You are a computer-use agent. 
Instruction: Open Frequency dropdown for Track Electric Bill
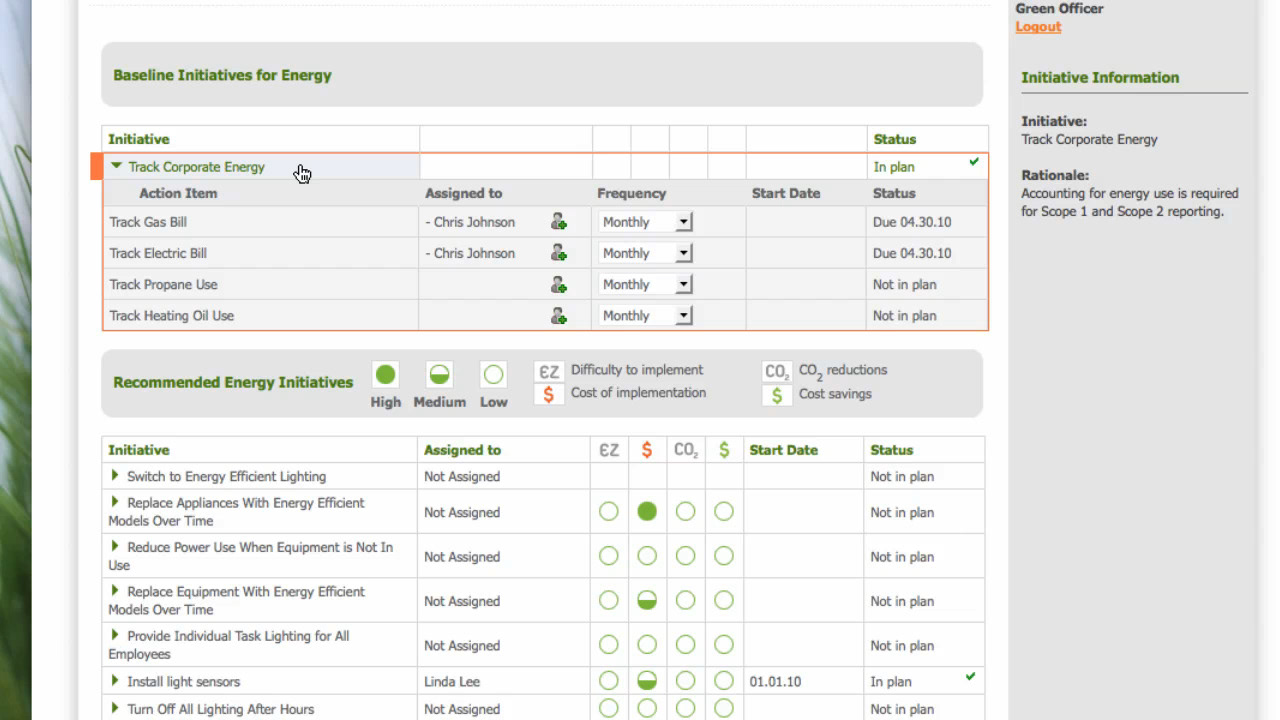646,253
